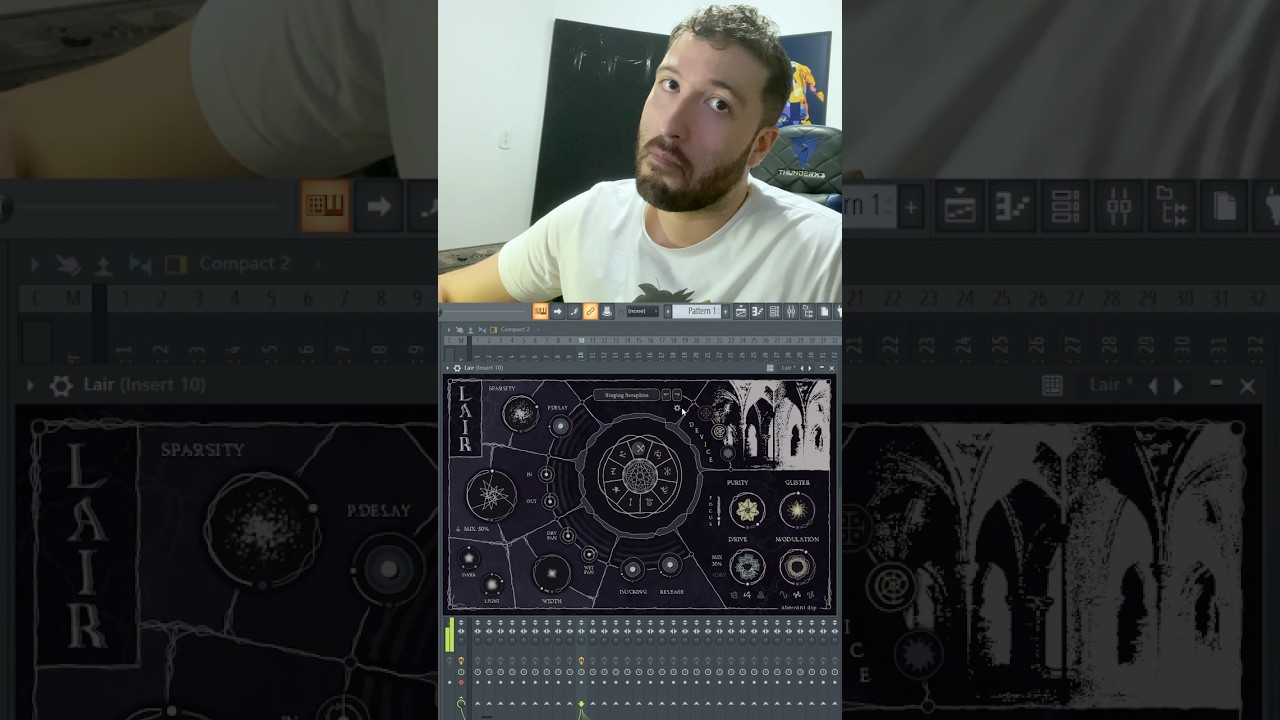This screenshot has width=1280, height=720.
Task: Click the Ducking knob
Action: [x=632, y=570]
